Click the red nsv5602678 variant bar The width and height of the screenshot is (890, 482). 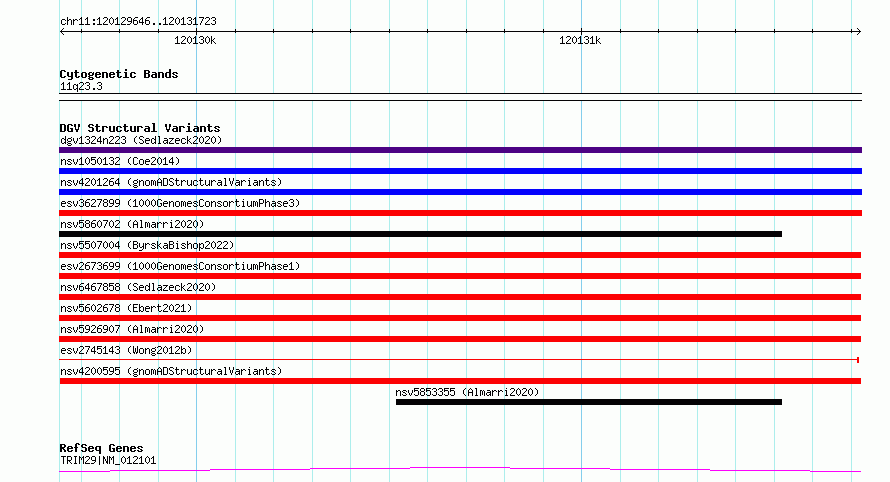coord(460,318)
